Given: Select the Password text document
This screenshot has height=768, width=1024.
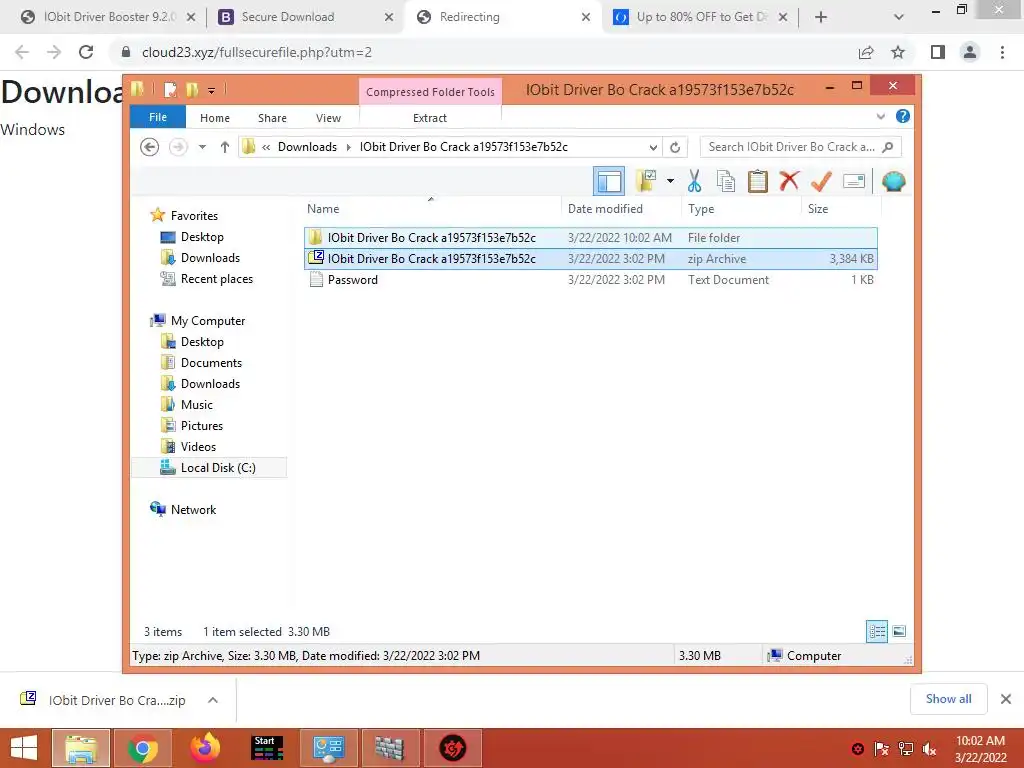Looking at the screenshot, I should (x=590, y=280).
